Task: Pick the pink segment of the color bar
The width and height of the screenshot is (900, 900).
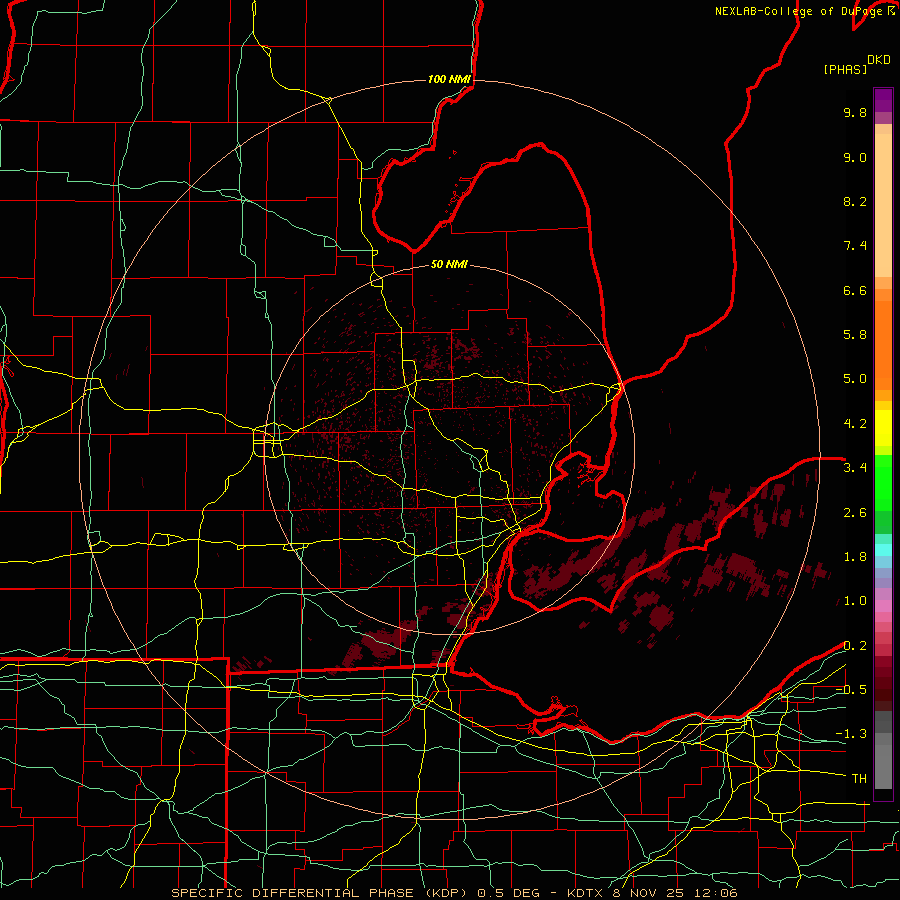Action: (x=883, y=606)
